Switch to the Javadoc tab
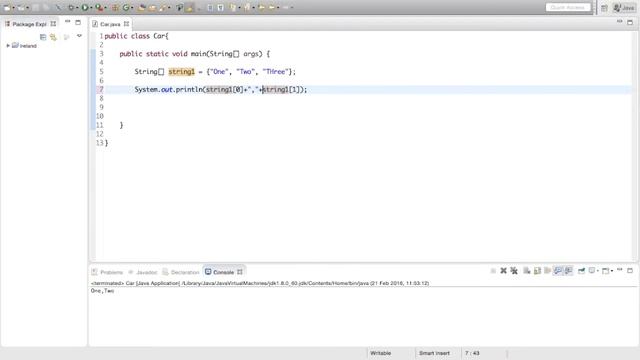 [x=142, y=272]
